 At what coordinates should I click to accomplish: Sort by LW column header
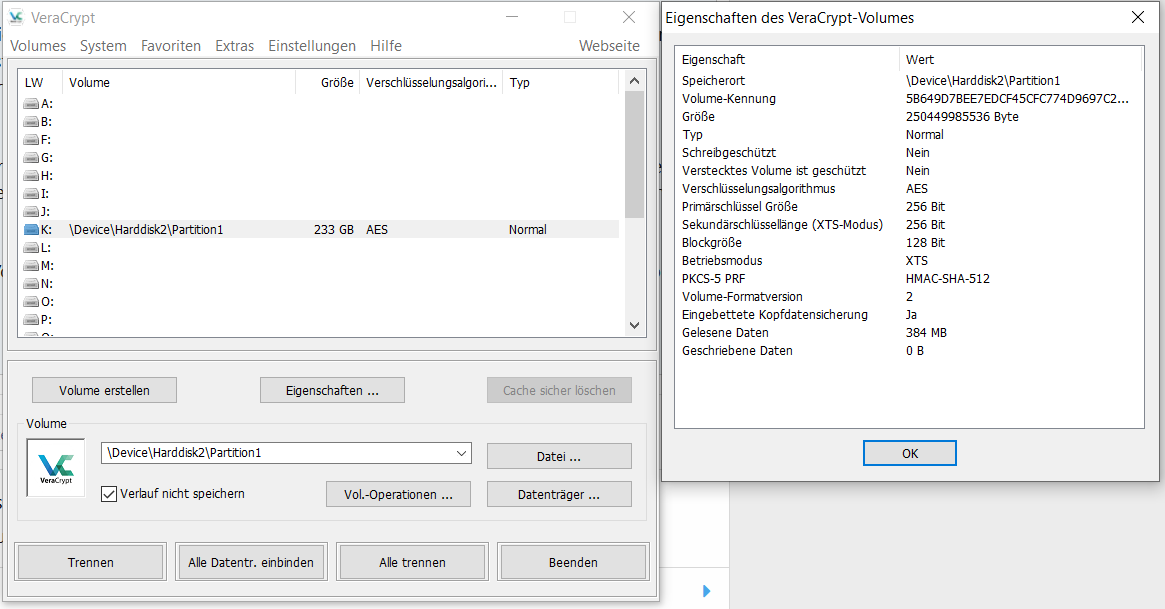(x=40, y=82)
